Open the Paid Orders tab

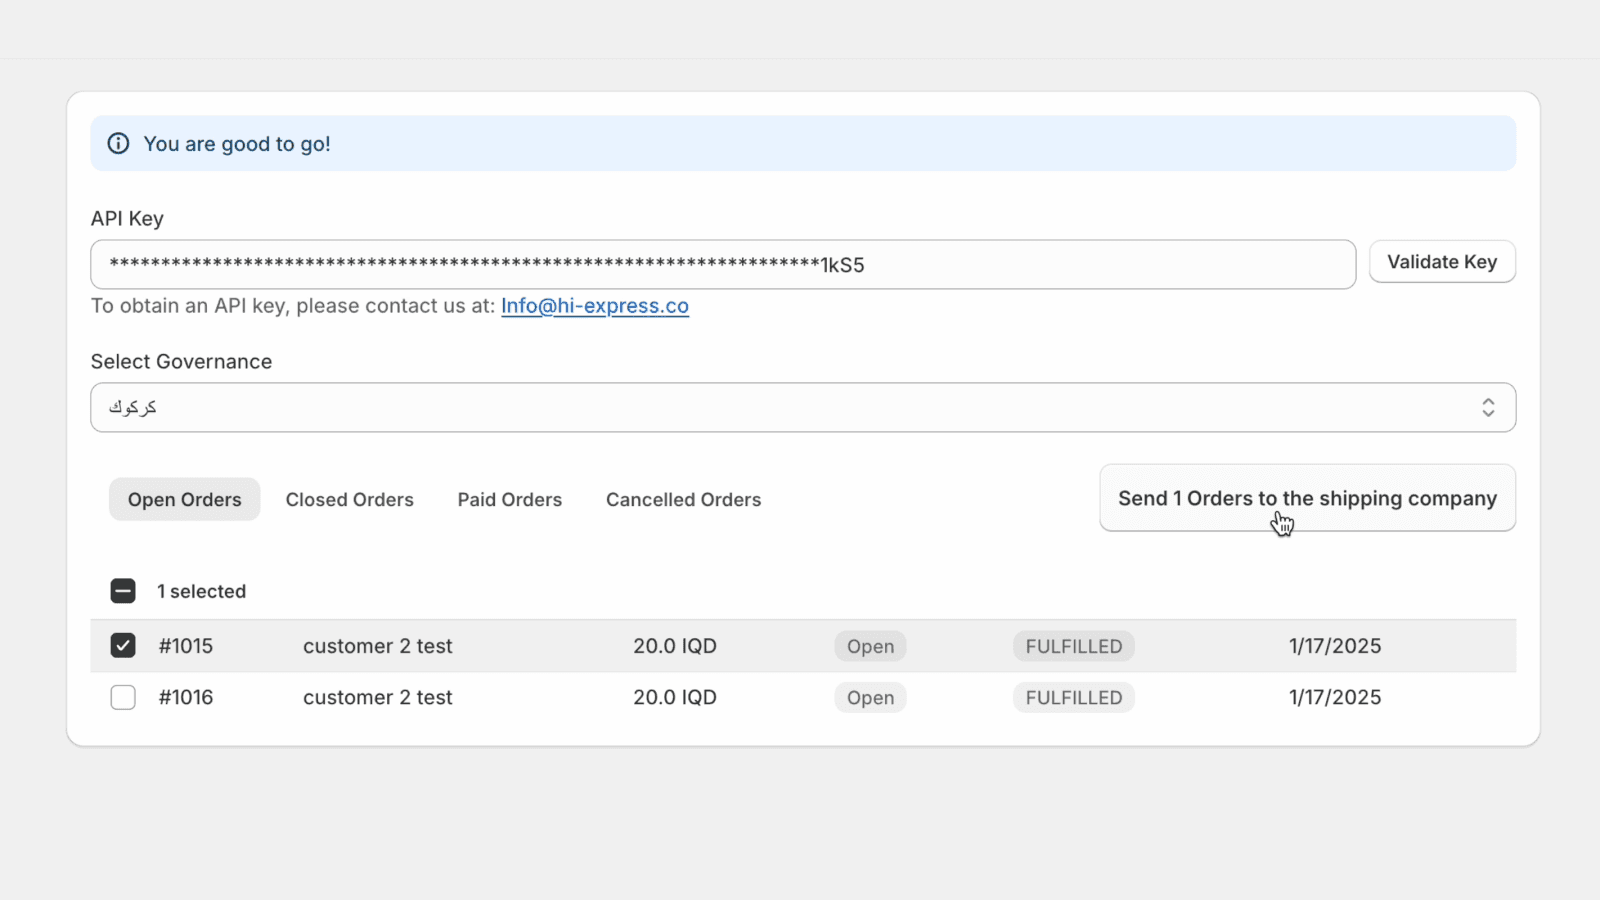click(x=509, y=499)
